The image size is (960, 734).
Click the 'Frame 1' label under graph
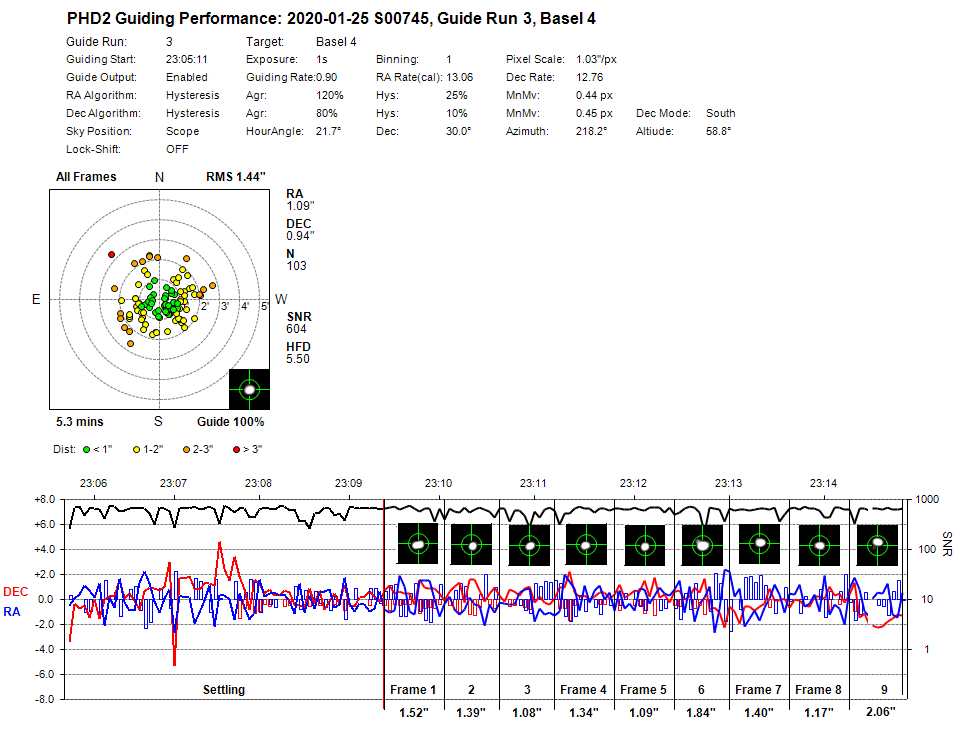[413, 690]
